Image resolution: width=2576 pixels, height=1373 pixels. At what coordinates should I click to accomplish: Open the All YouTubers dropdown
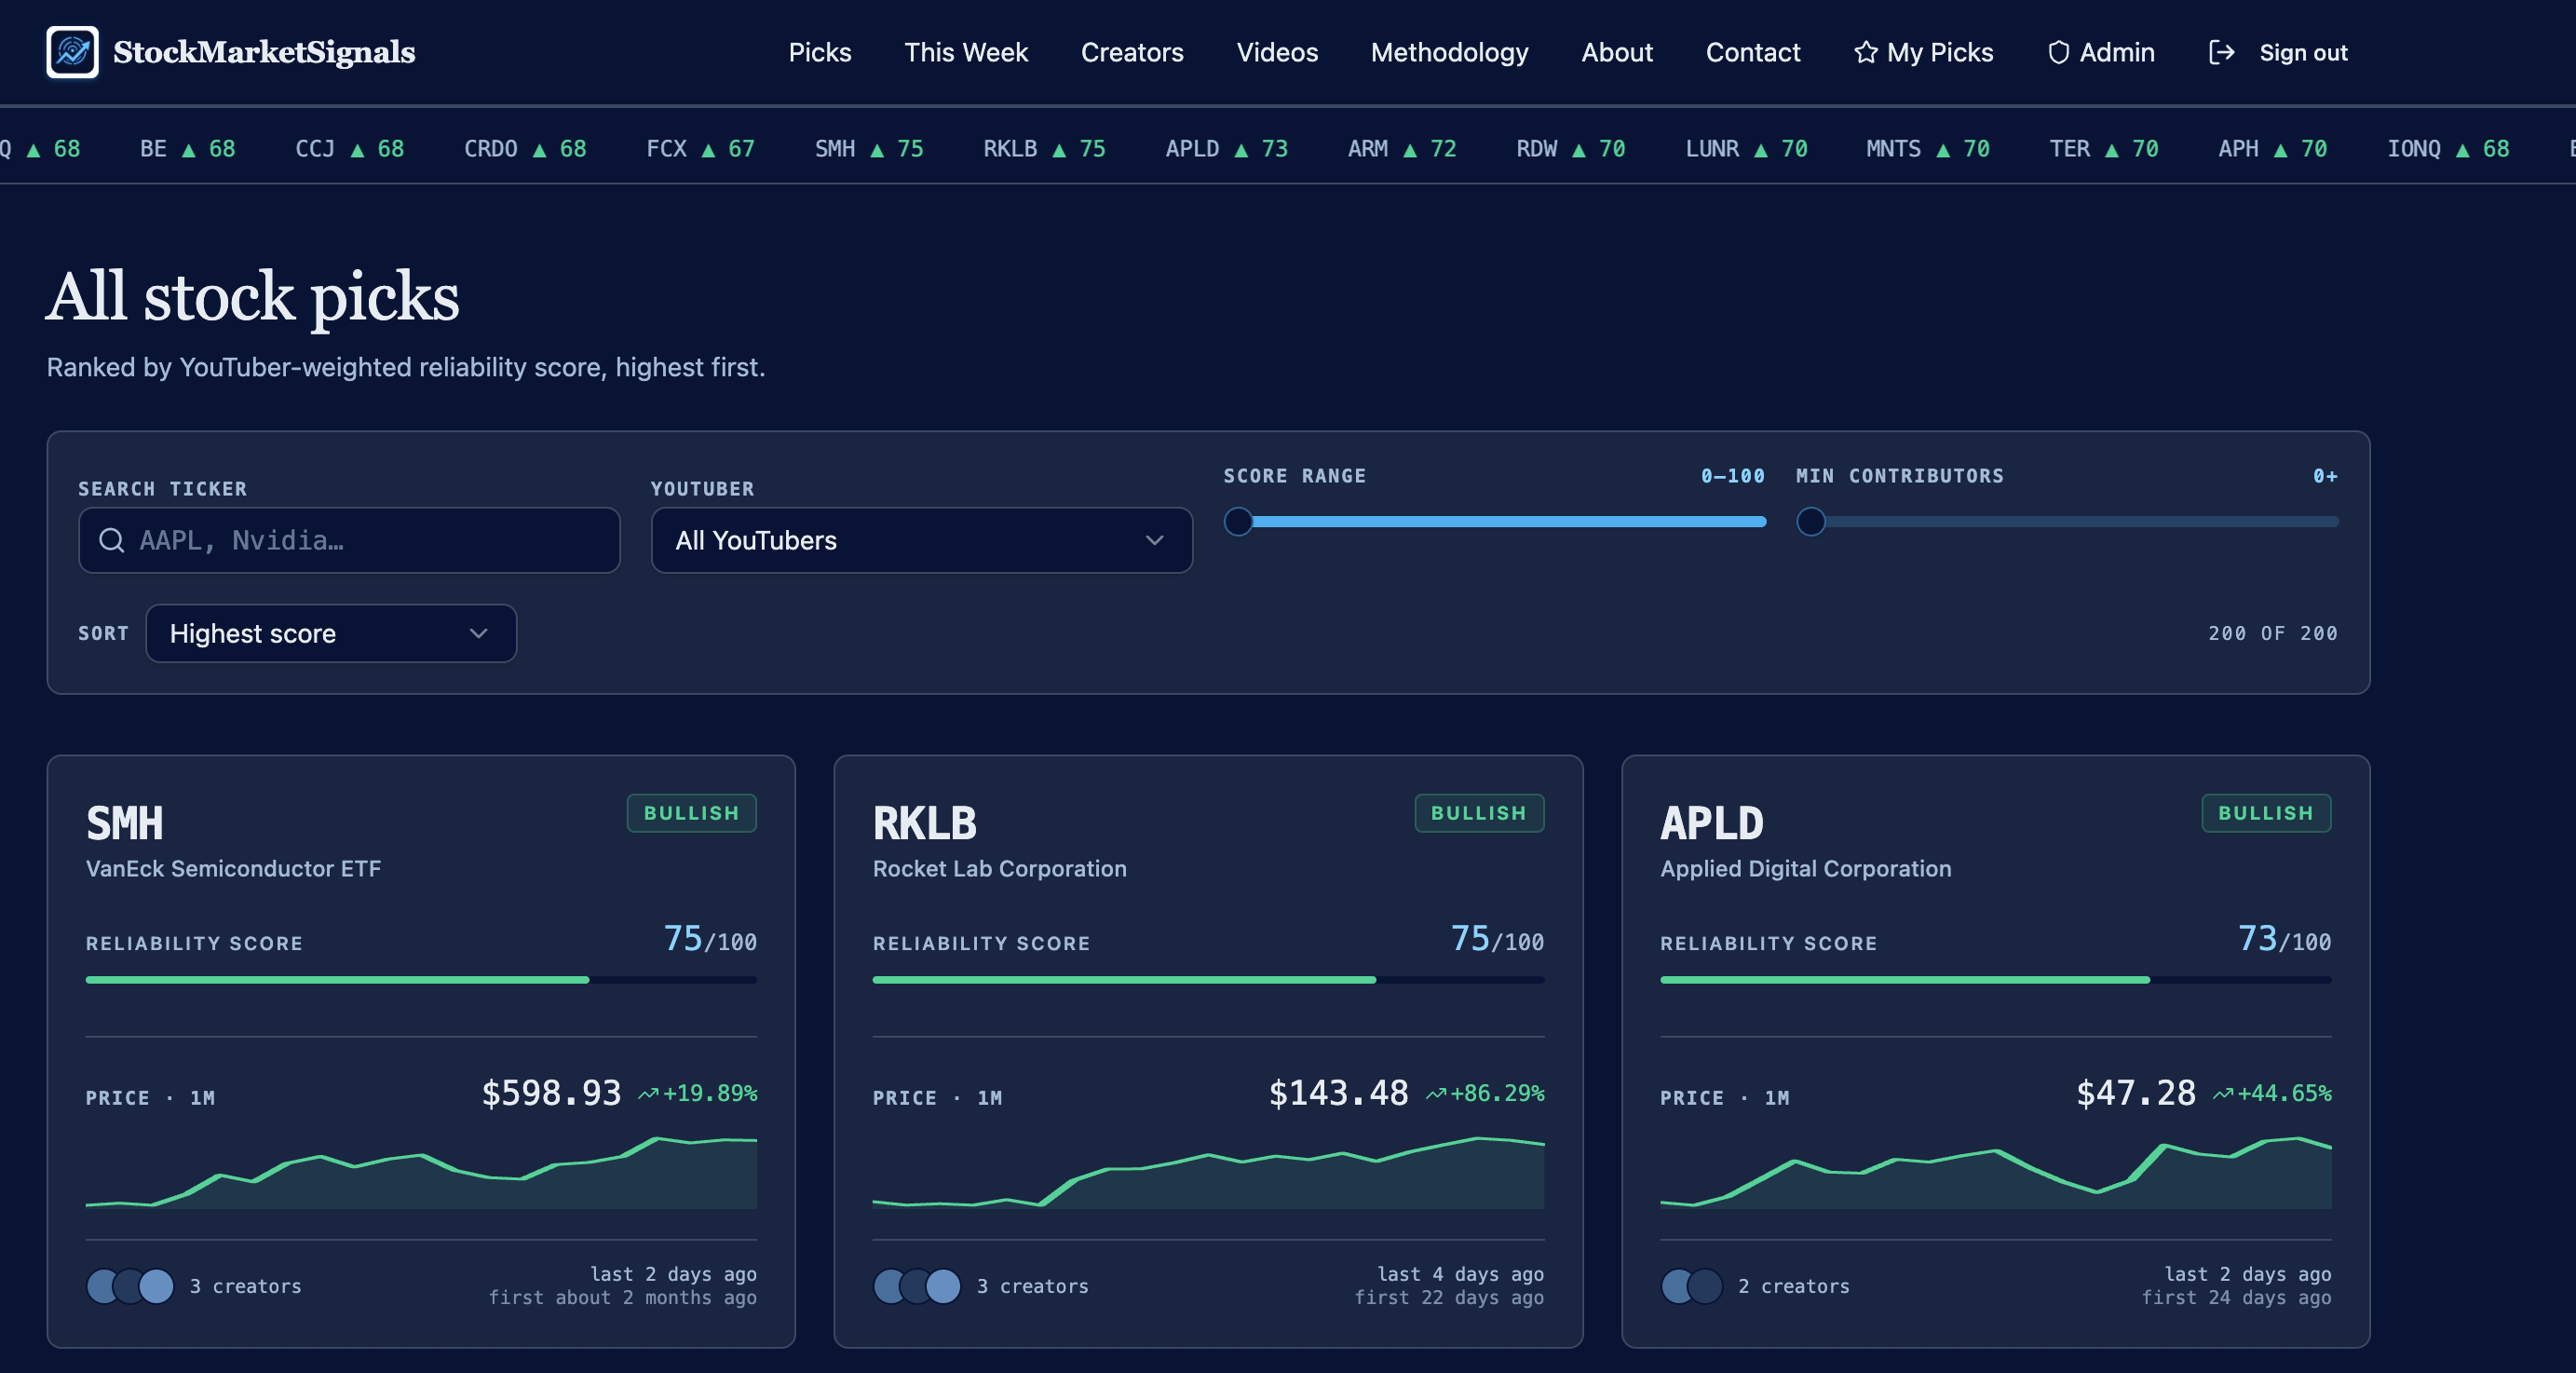(x=922, y=540)
